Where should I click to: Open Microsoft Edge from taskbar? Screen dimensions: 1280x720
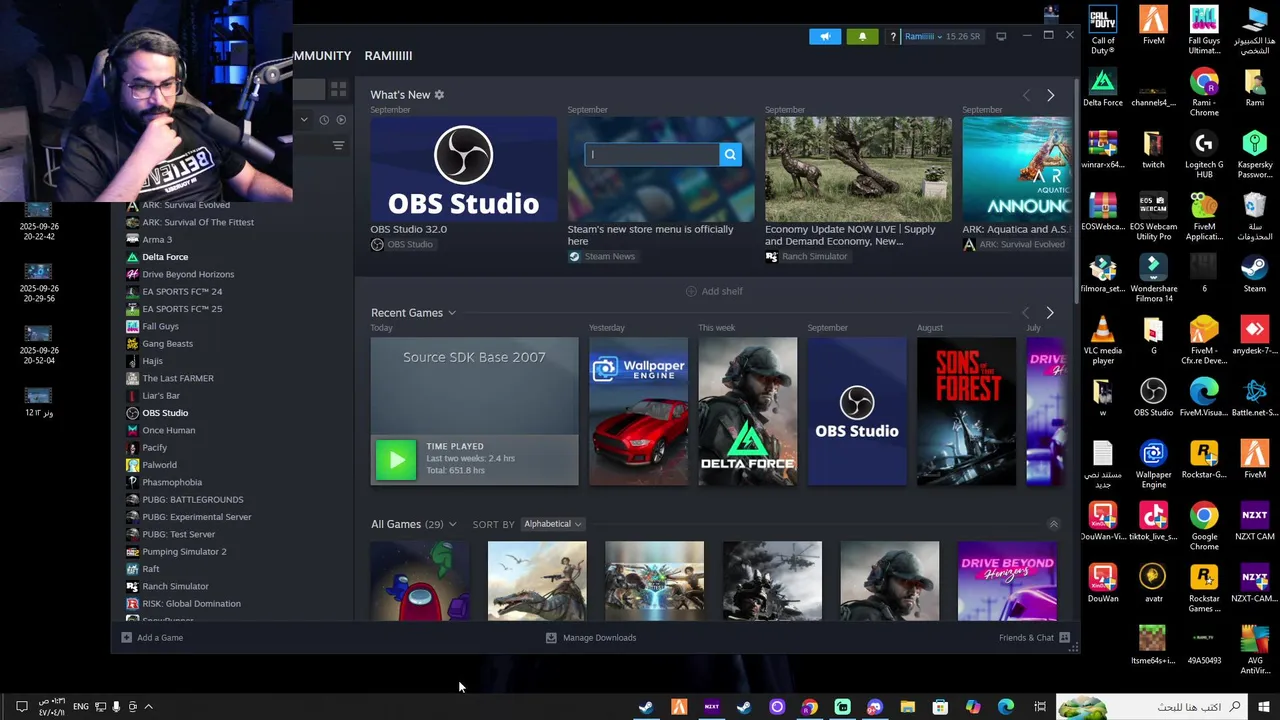point(1005,707)
